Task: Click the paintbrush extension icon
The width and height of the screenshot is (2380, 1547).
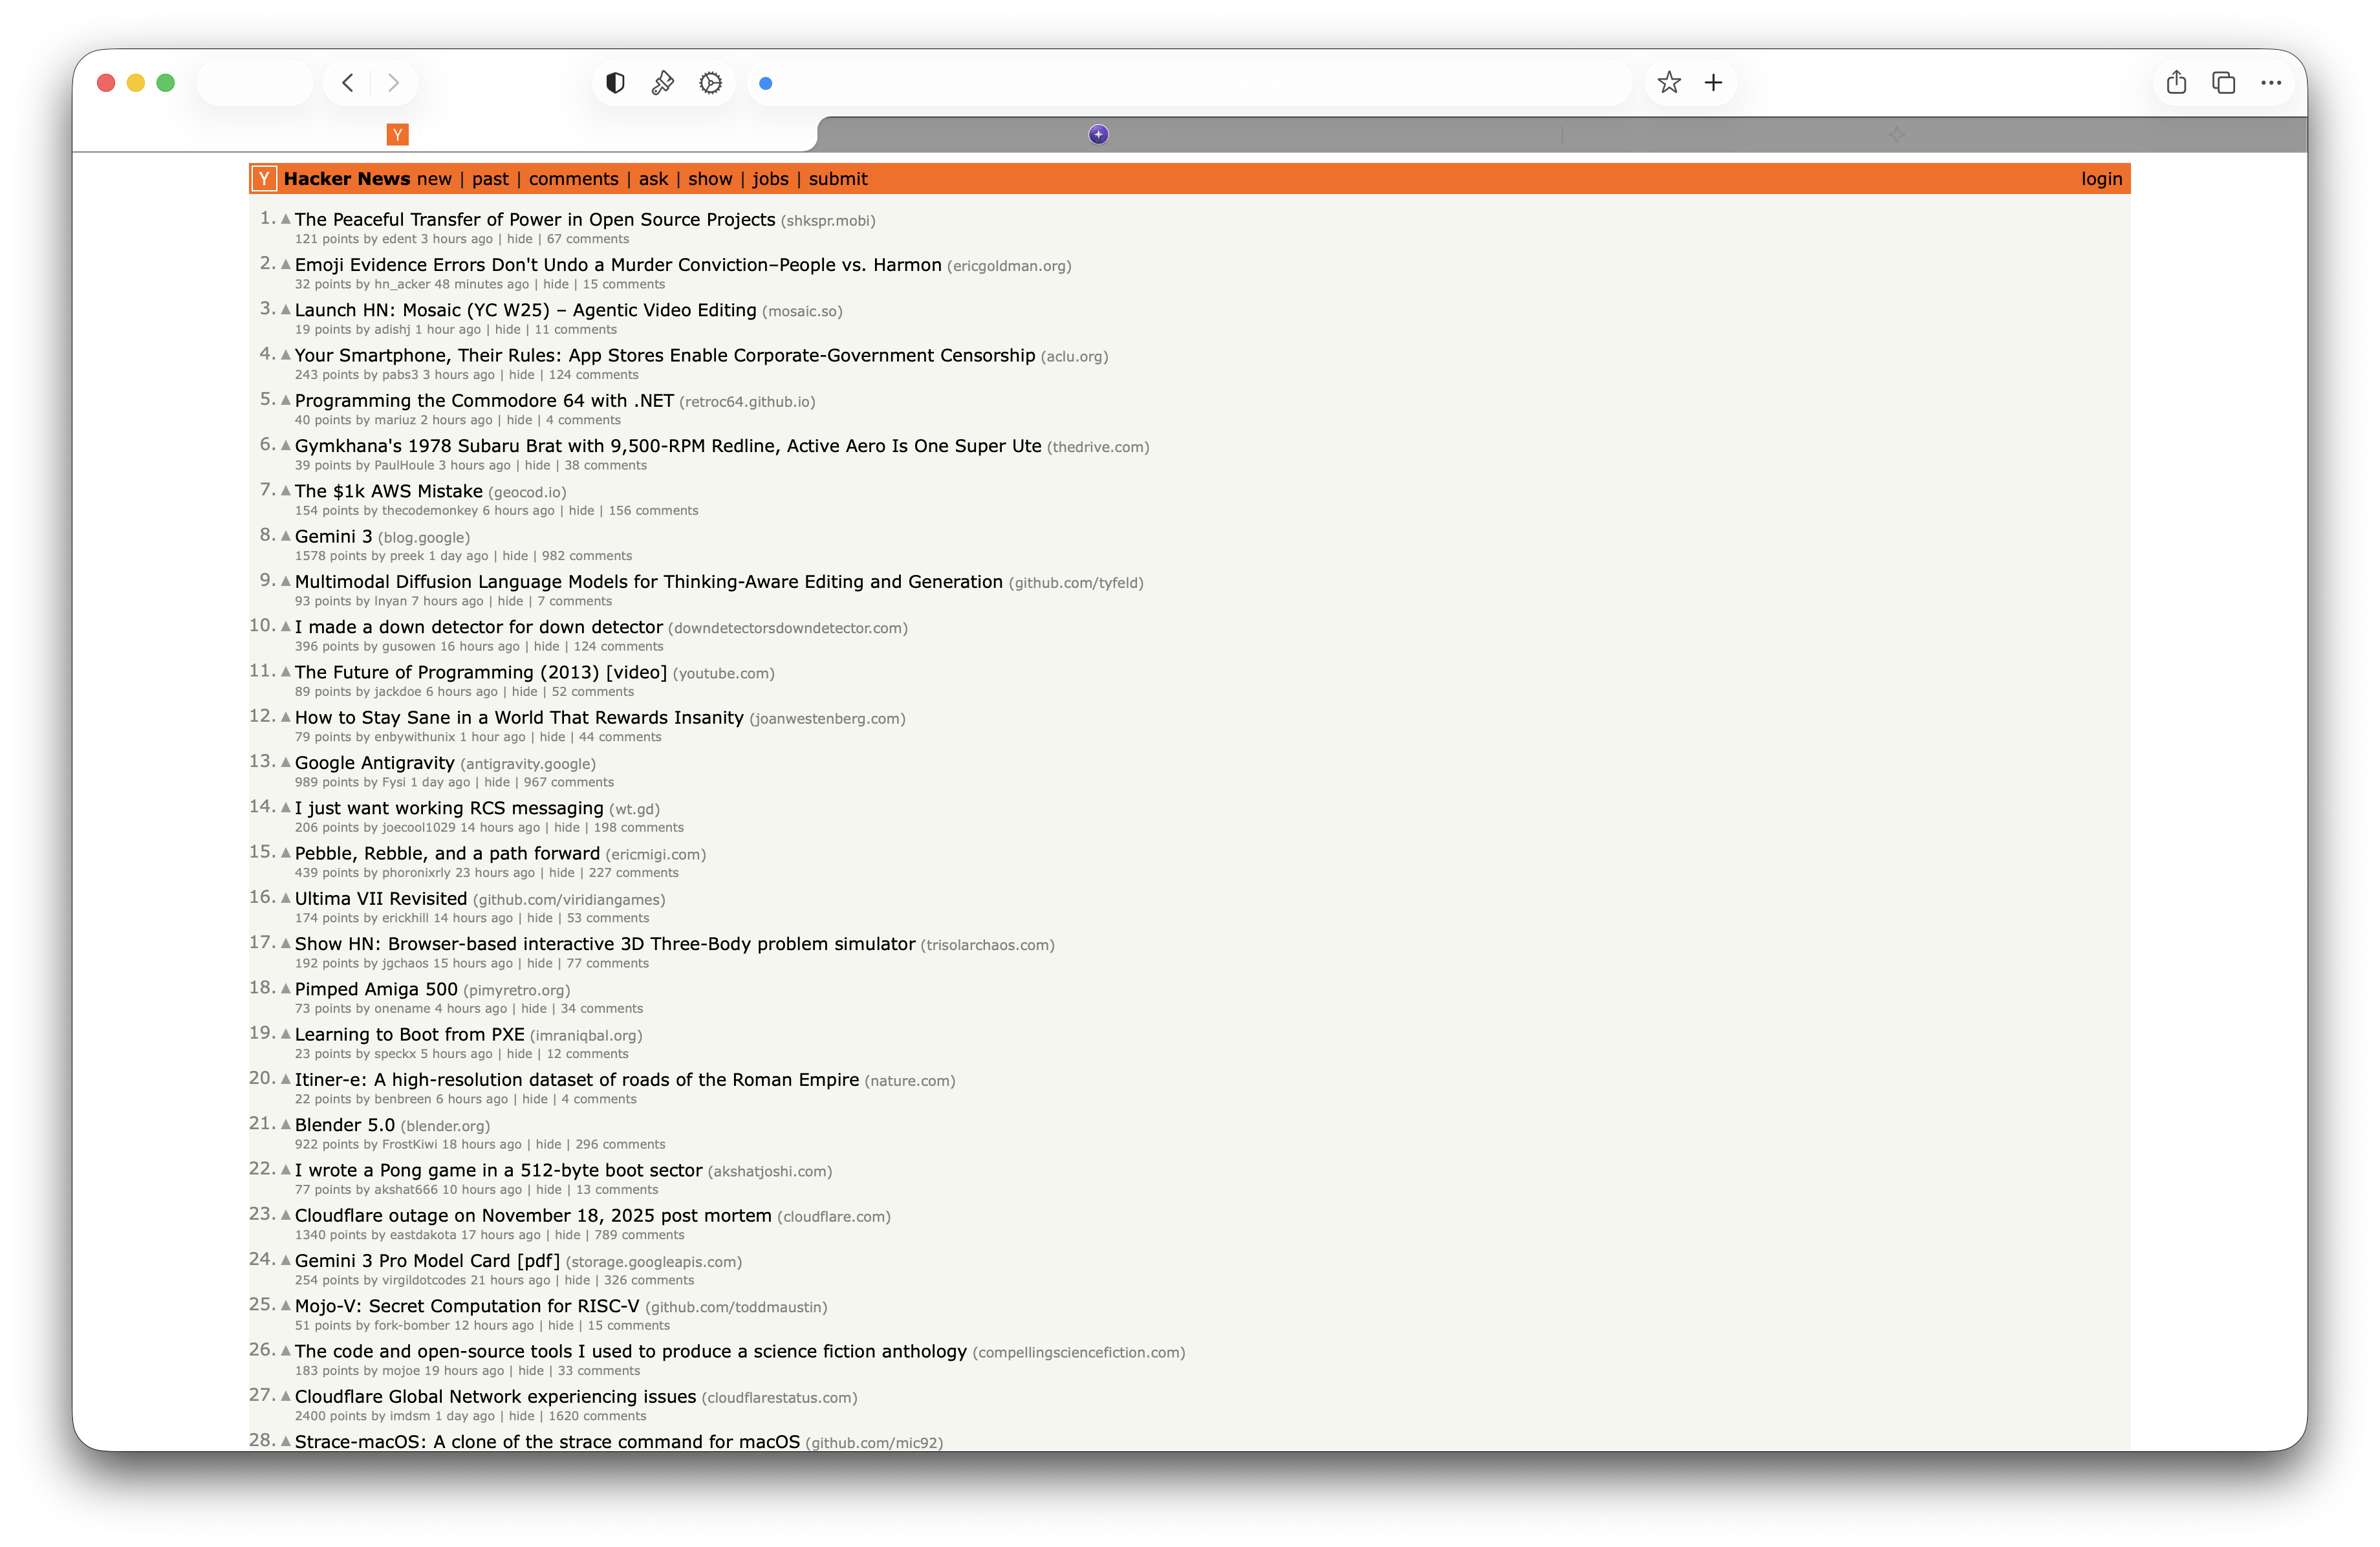Action: coord(662,83)
